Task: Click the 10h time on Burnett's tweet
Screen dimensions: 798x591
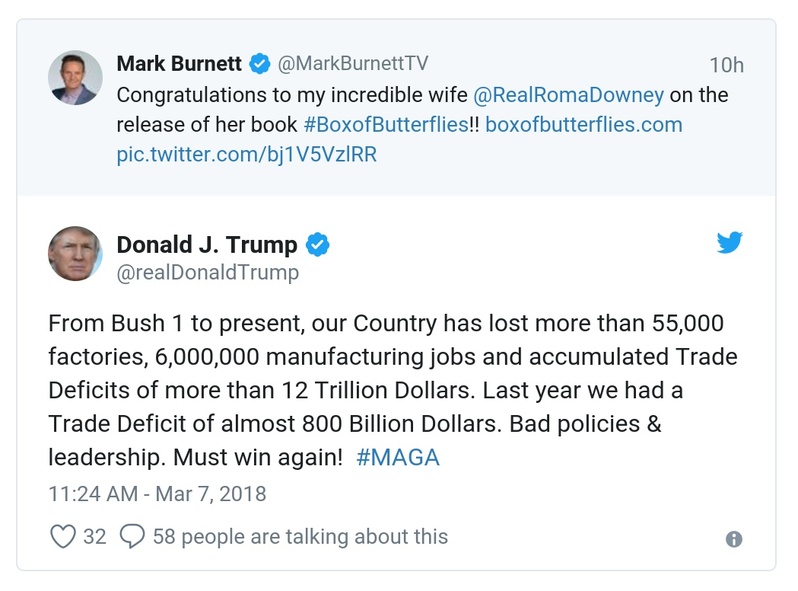Action: pyautogui.click(x=726, y=65)
